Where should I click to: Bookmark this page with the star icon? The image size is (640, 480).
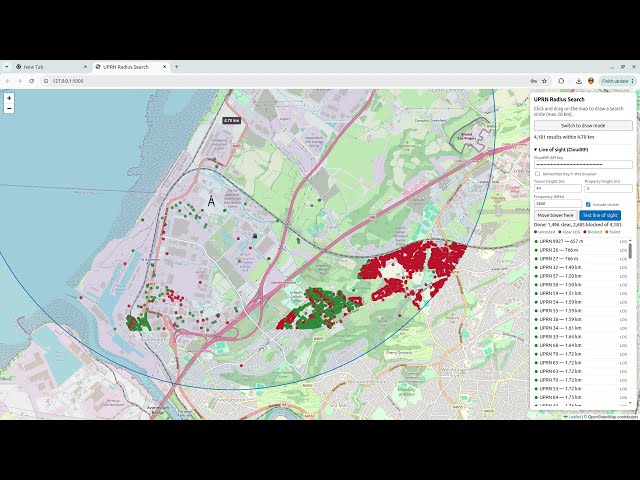click(544, 81)
